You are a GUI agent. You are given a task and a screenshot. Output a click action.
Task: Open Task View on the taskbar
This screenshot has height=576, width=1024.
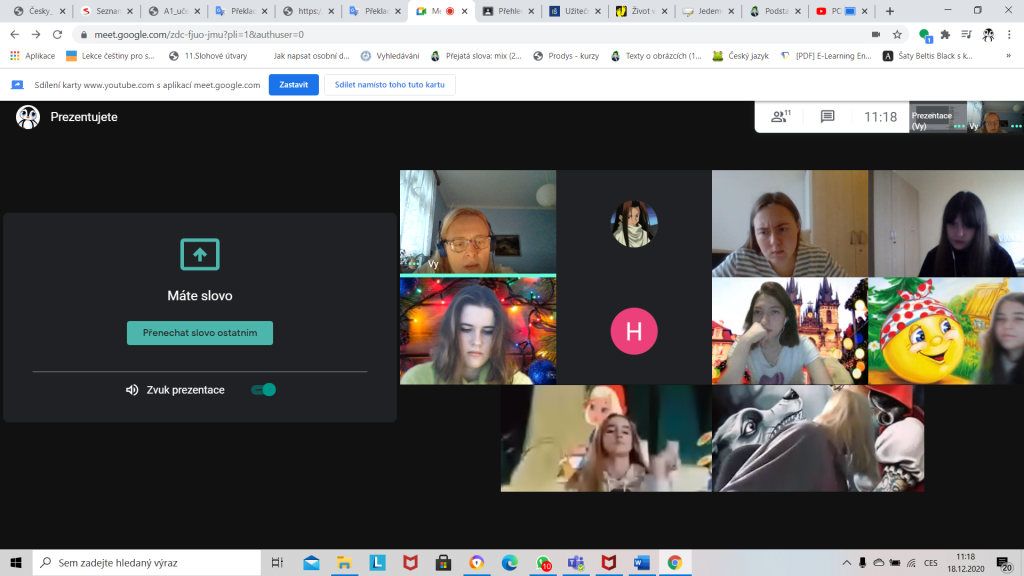[x=277, y=562]
